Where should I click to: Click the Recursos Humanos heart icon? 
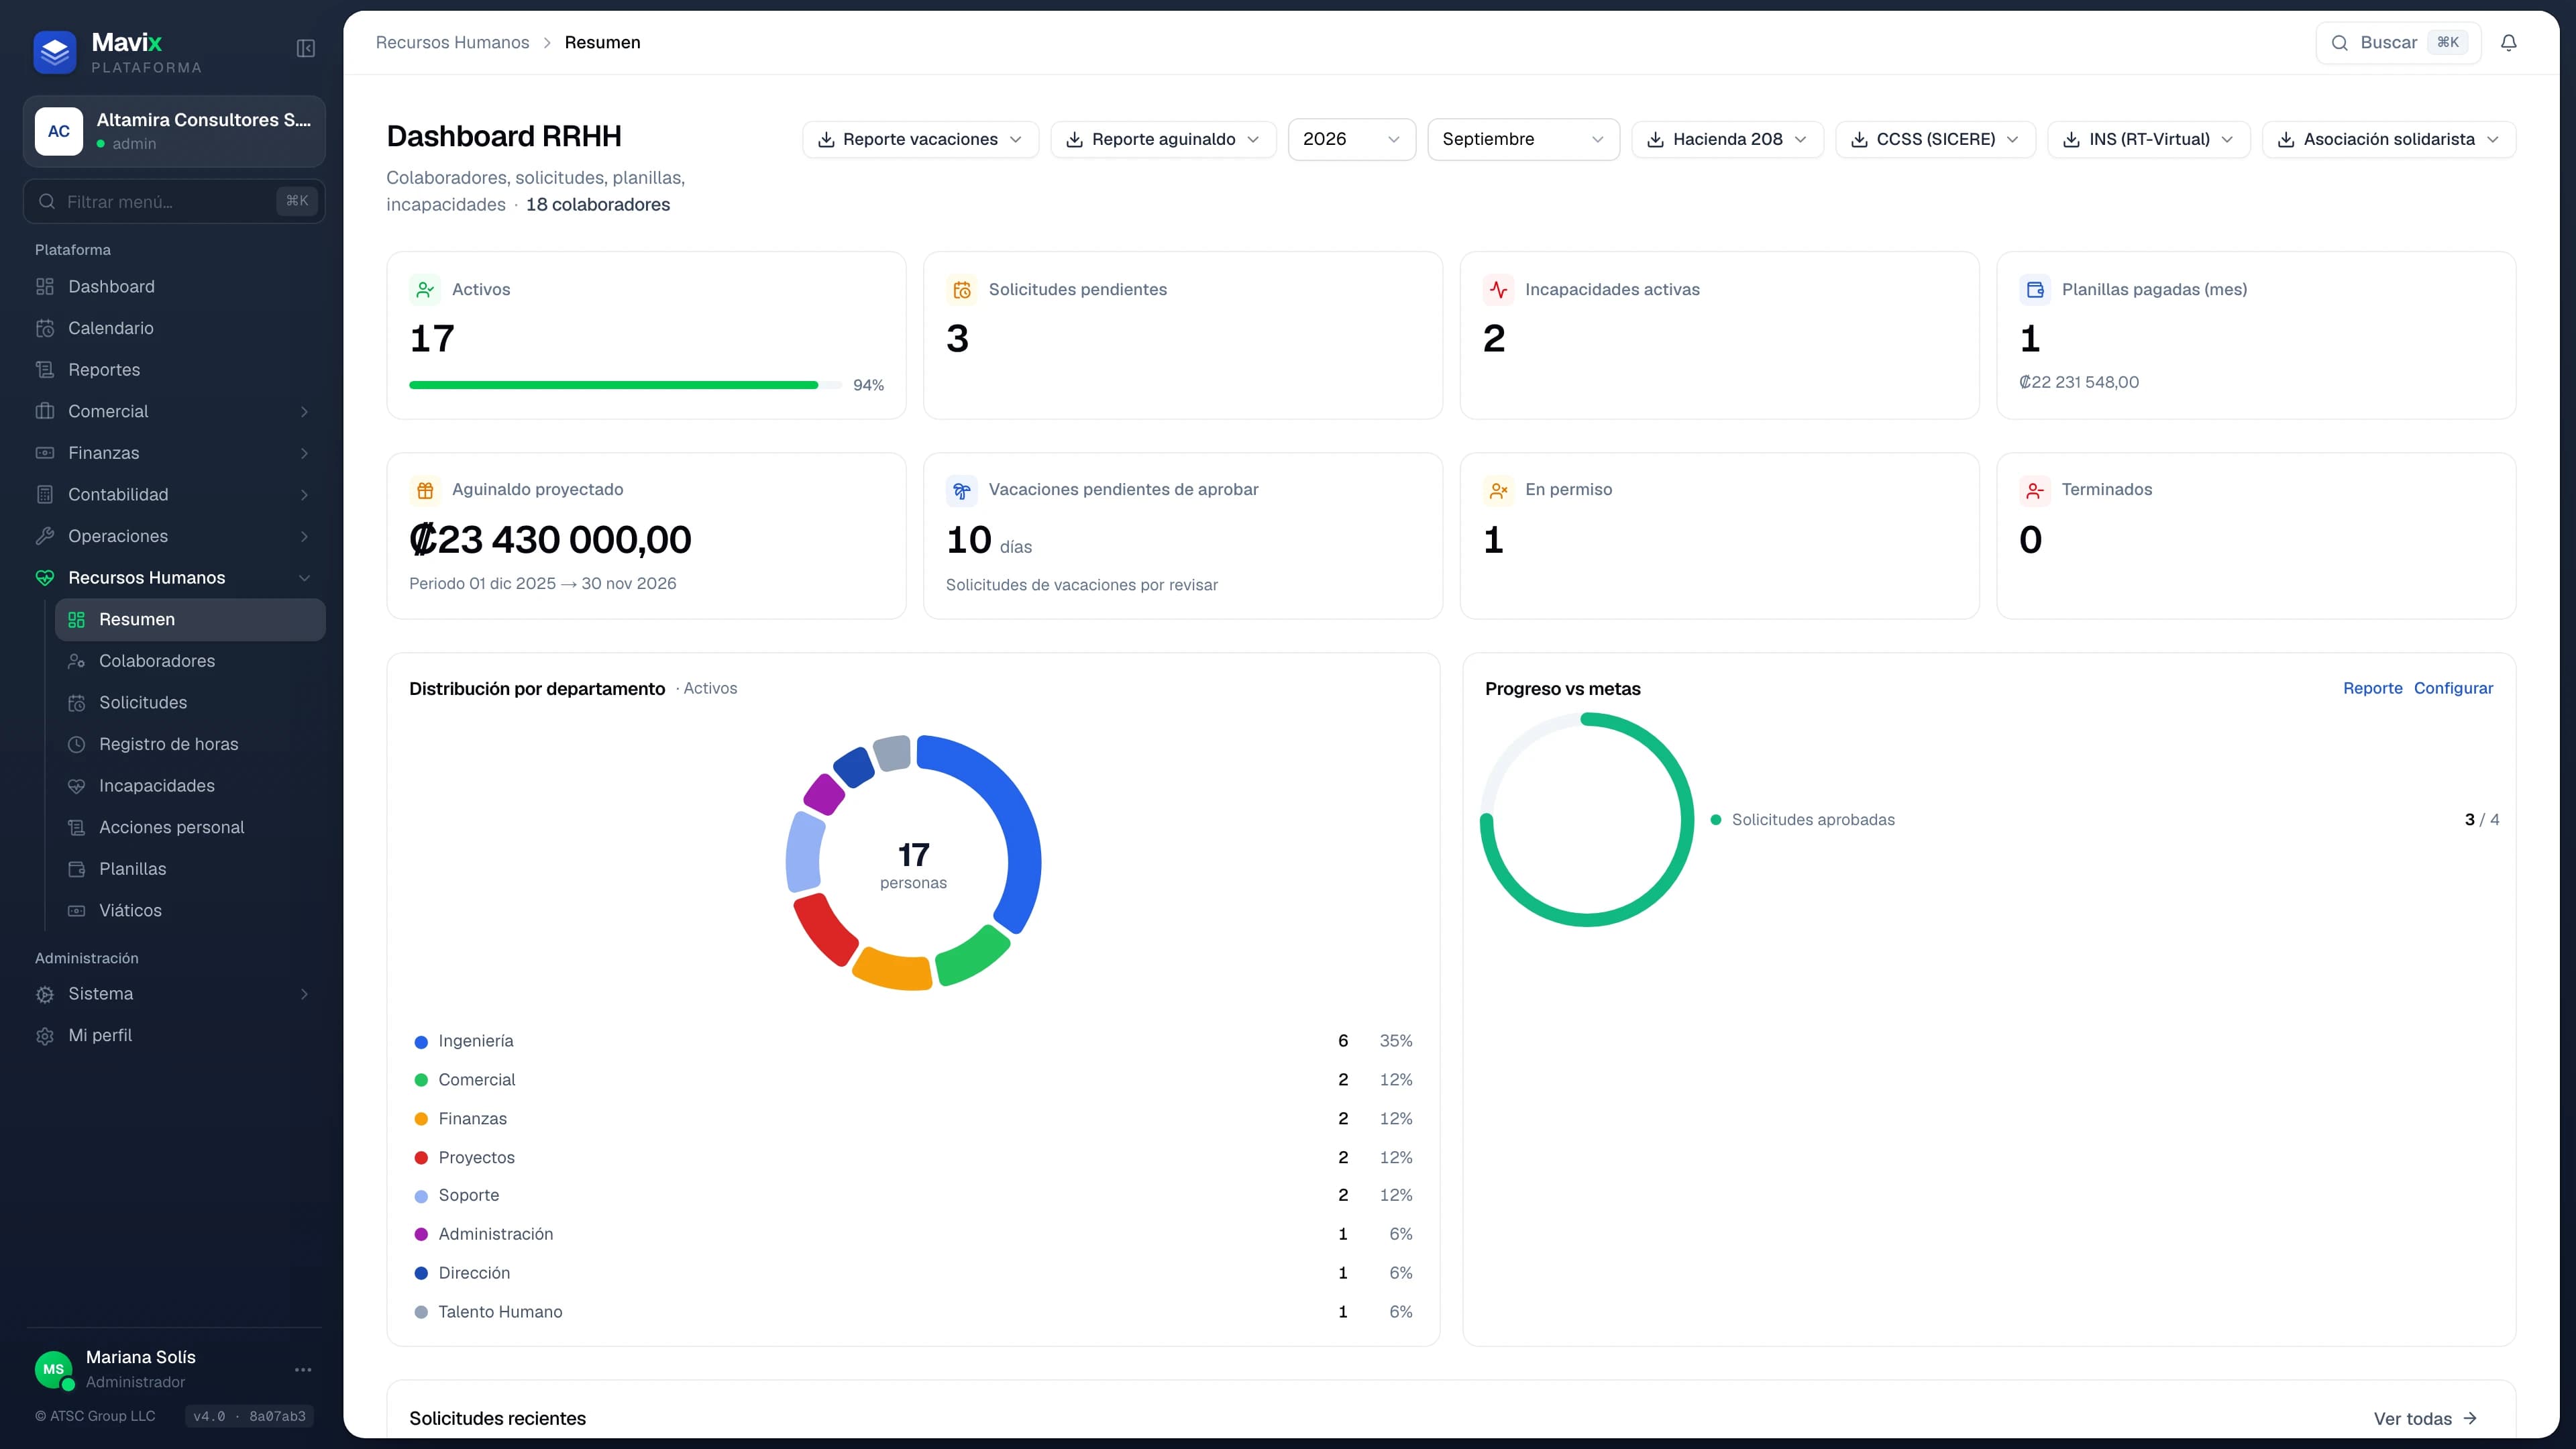[45, 578]
